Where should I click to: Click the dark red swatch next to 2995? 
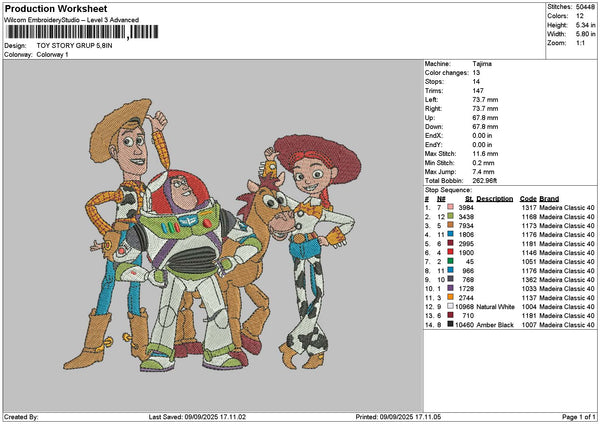450,243
